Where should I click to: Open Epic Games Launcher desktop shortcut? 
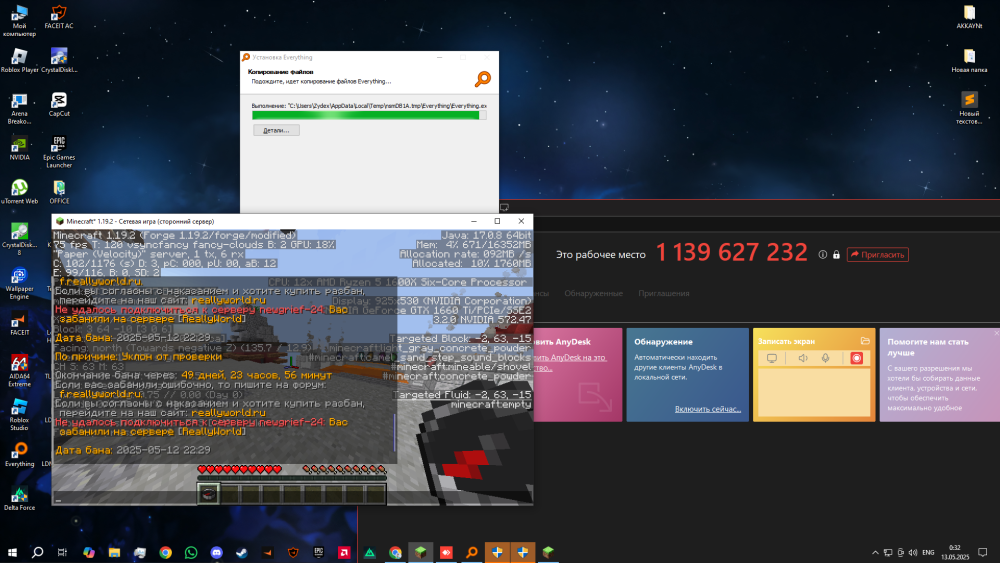click(x=59, y=152)
